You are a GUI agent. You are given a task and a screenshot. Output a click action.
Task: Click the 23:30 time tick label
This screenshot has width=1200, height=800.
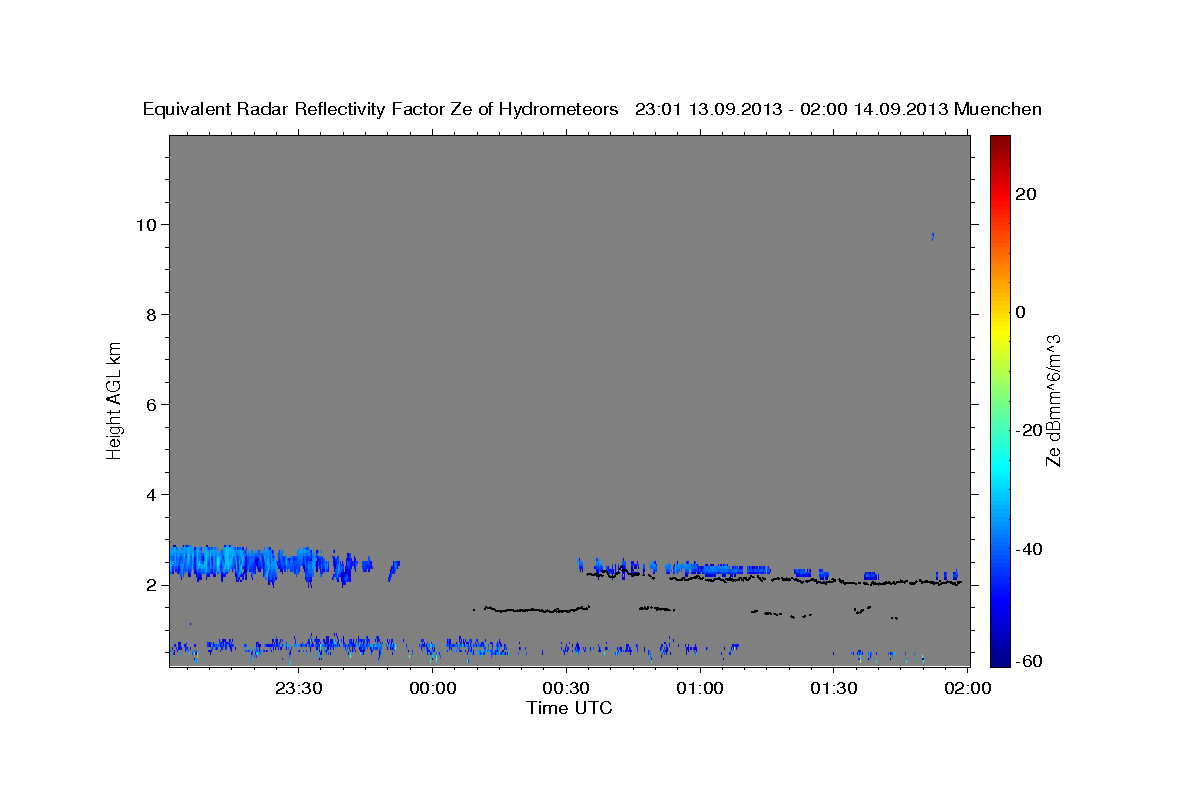tap(298, 689)
